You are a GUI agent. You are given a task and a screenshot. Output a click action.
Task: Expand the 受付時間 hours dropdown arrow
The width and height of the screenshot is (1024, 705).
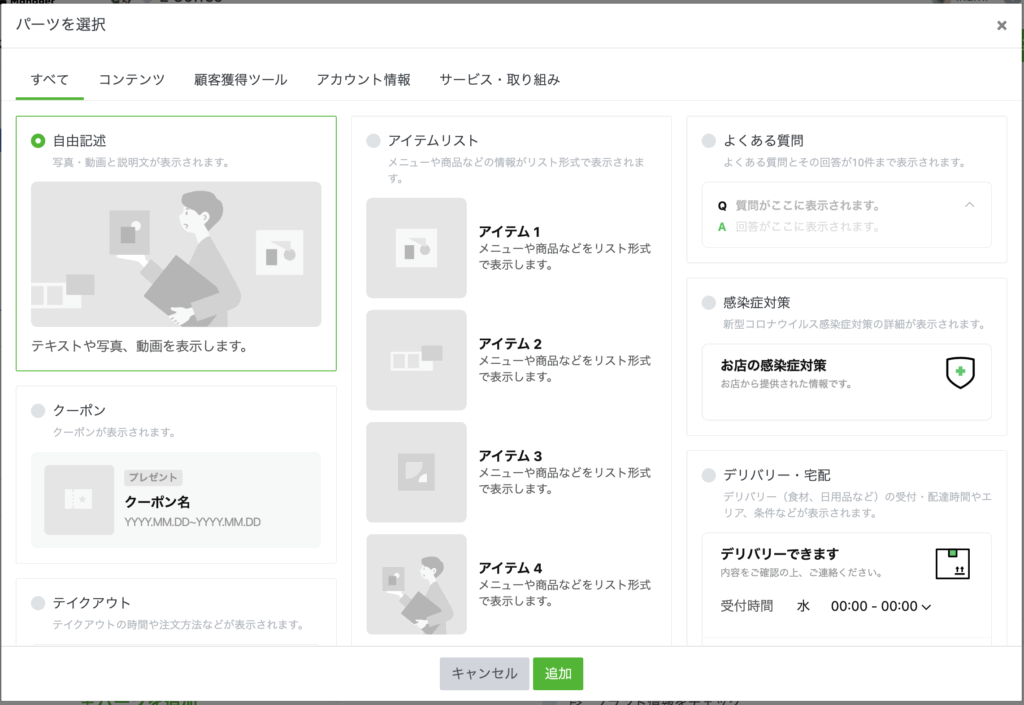point(926,607)
